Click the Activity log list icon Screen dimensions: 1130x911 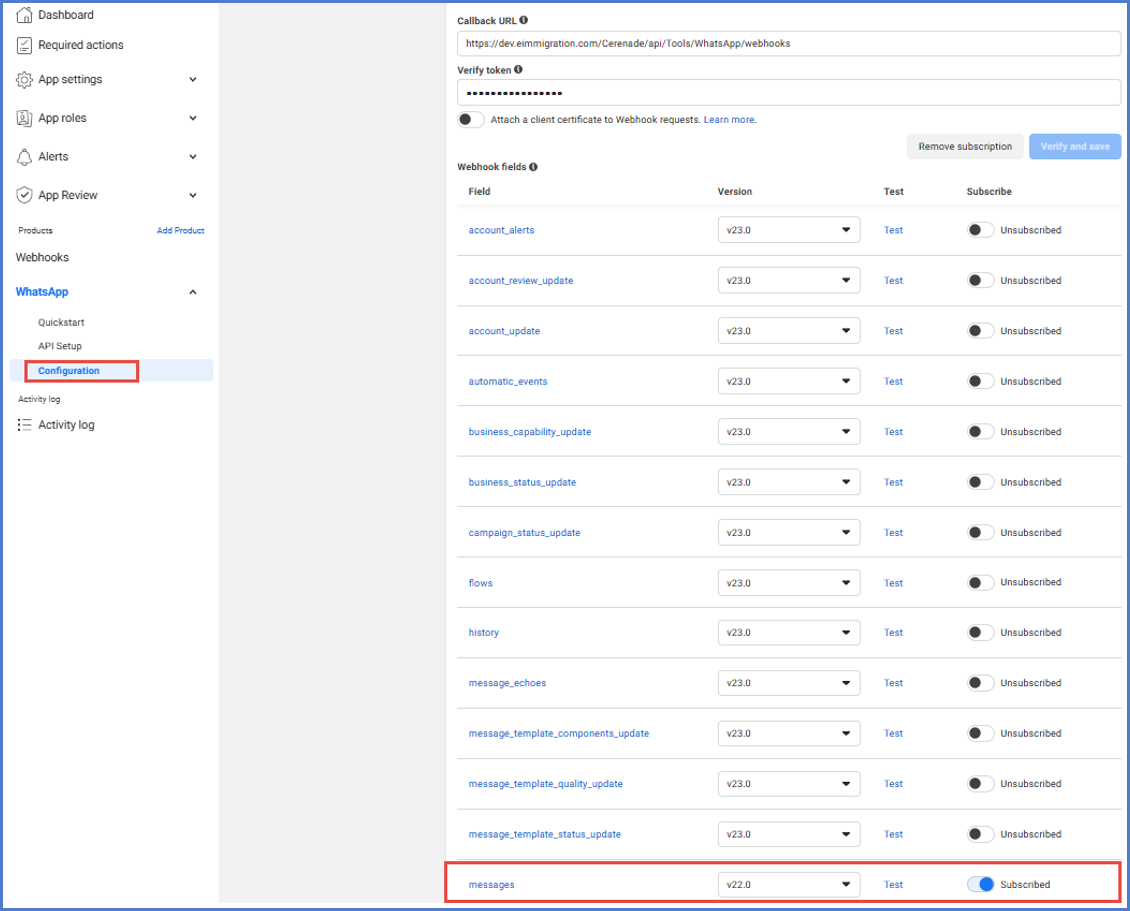(25, 425)
